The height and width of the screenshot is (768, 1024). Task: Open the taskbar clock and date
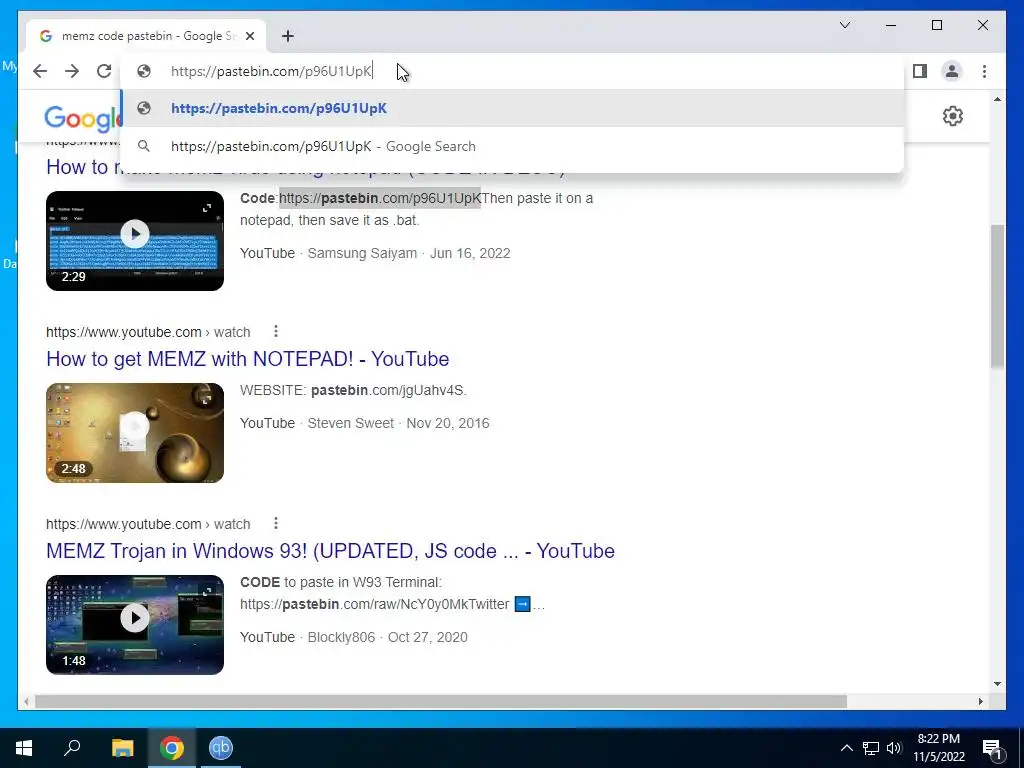[x=938, y=748]
